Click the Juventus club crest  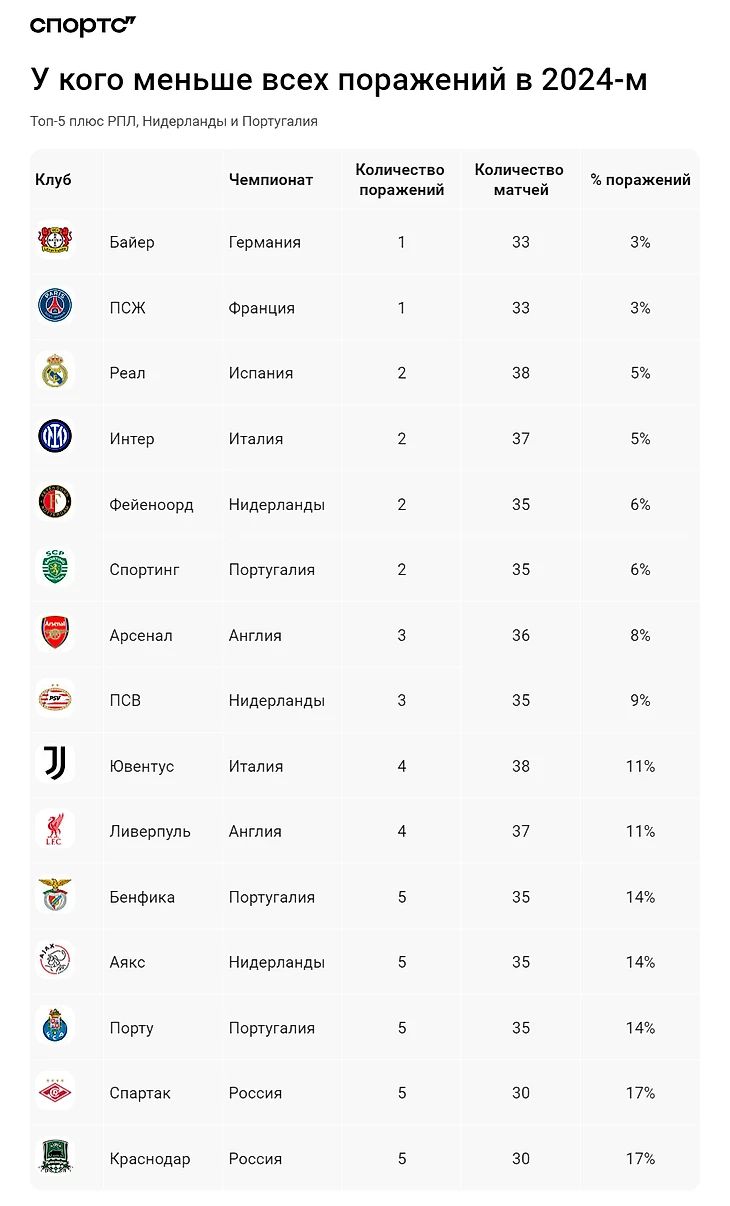pos(55,766)
